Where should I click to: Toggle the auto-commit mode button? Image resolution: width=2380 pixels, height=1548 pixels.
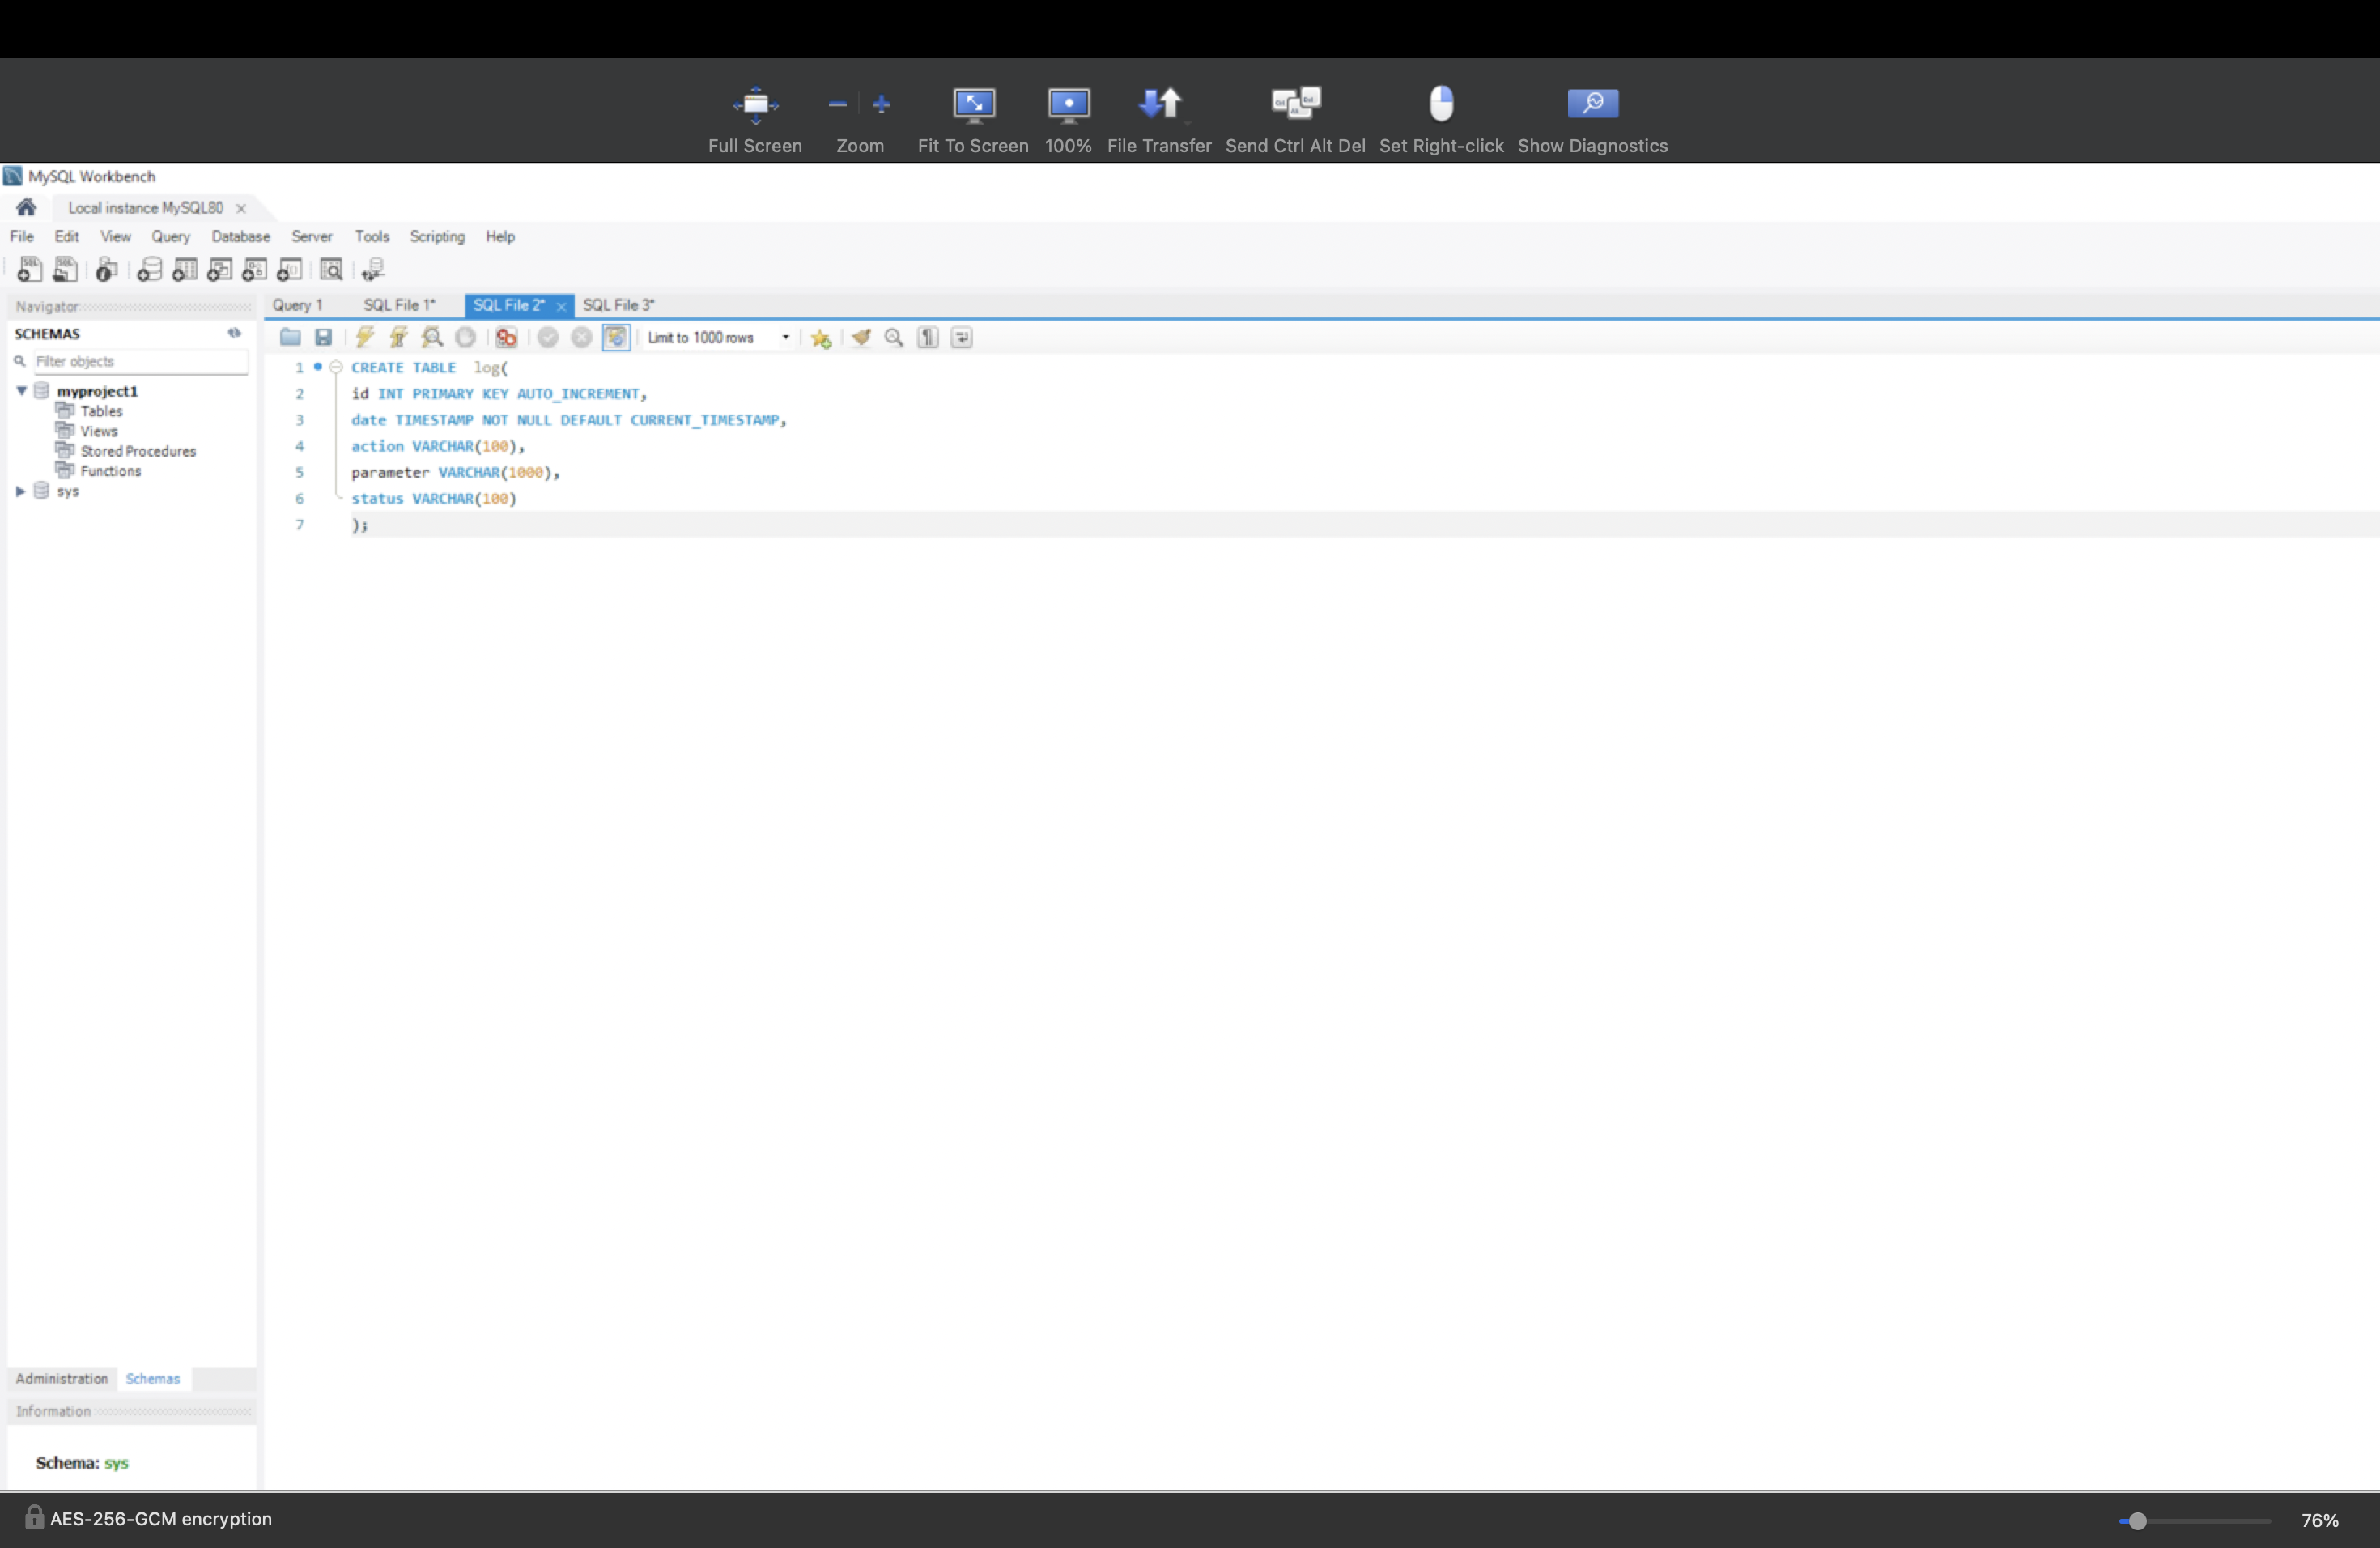[616, 337]
